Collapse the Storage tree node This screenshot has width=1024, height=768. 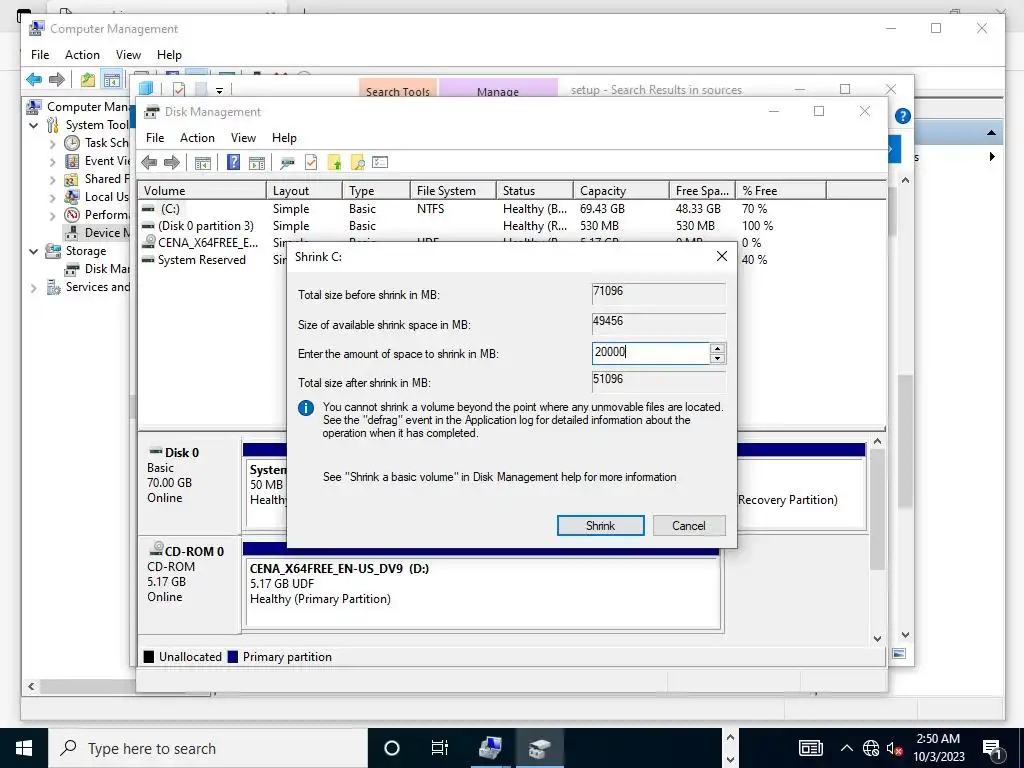[34, 251]
